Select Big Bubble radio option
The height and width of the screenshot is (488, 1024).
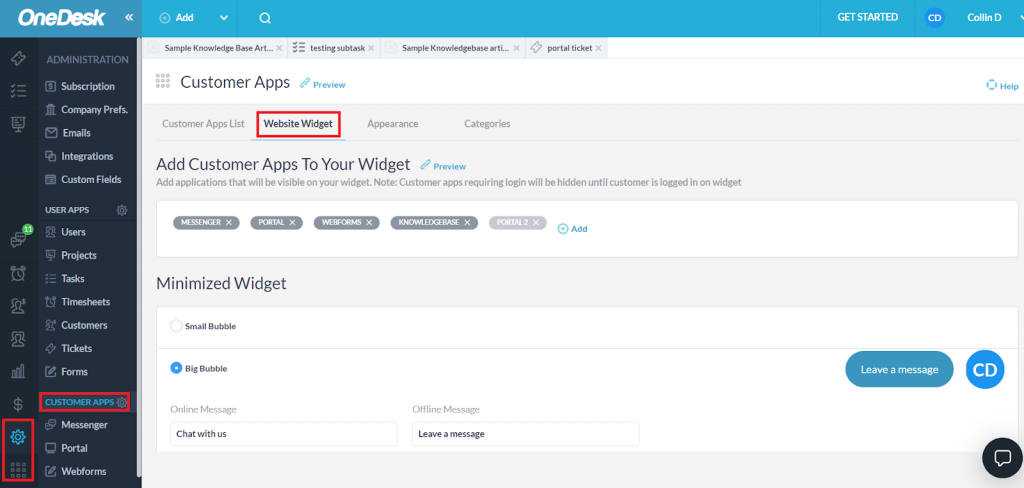(176, 368)
